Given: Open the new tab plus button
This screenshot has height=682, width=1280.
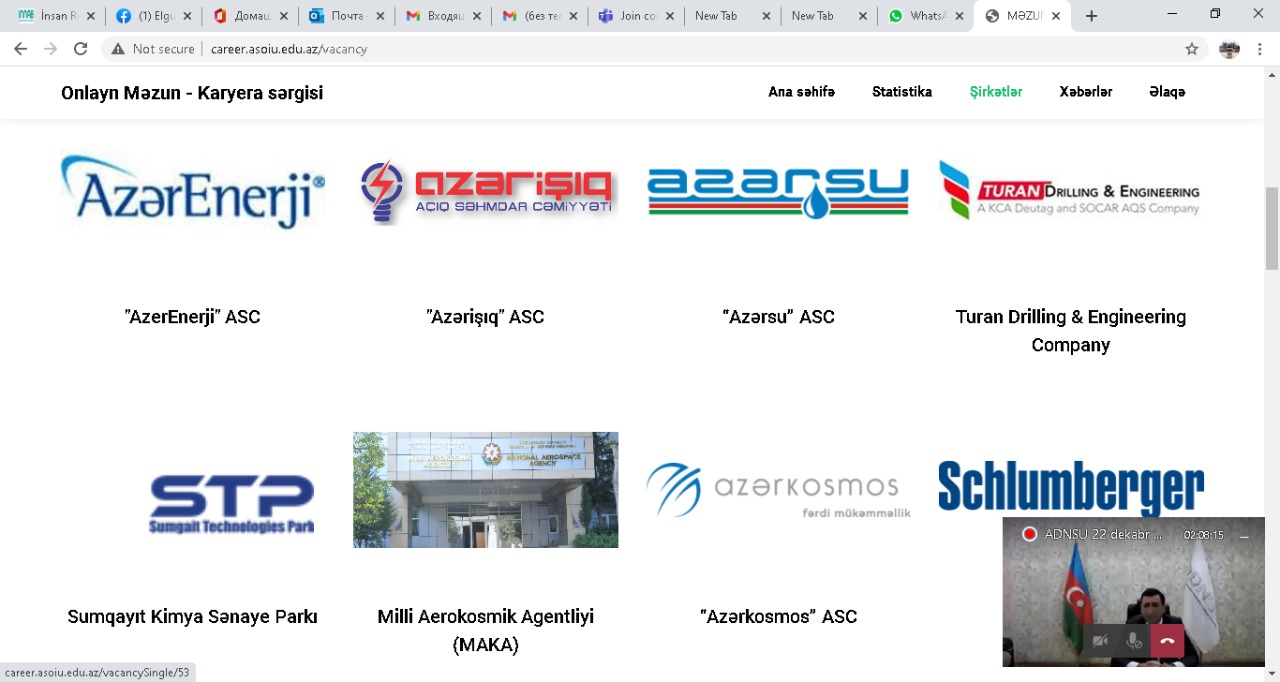Looking at the screenshot, I should [1091, 16].
